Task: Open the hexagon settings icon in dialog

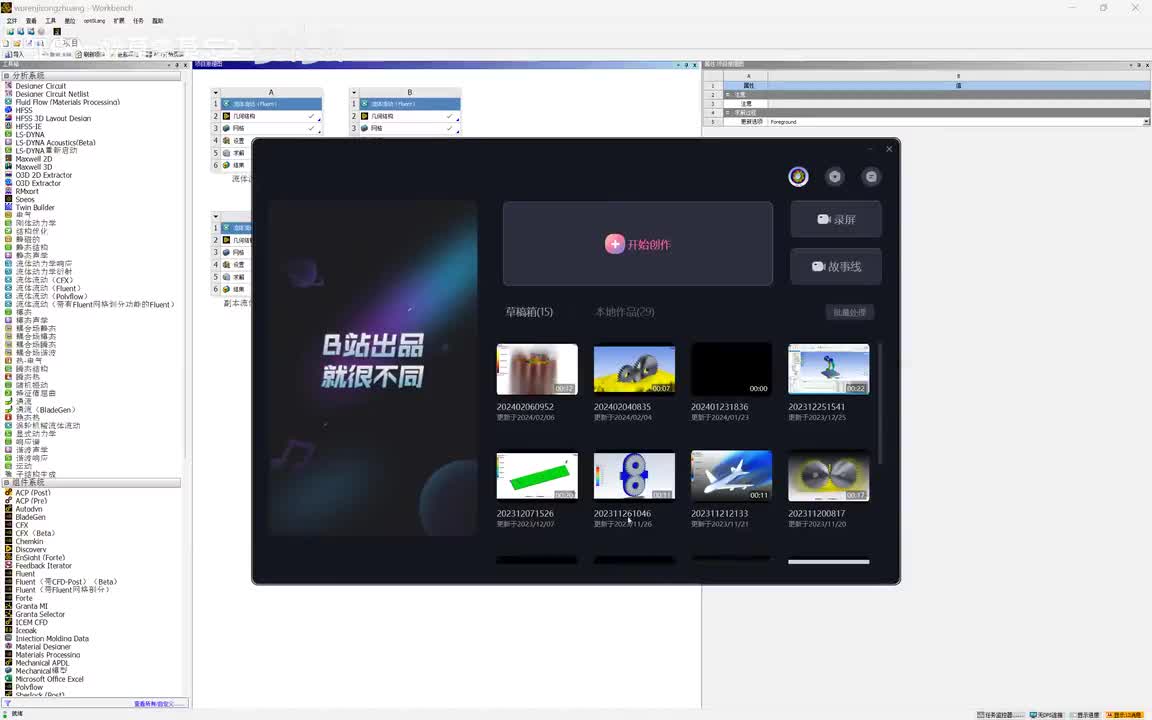Action: (x=835, y=176)
